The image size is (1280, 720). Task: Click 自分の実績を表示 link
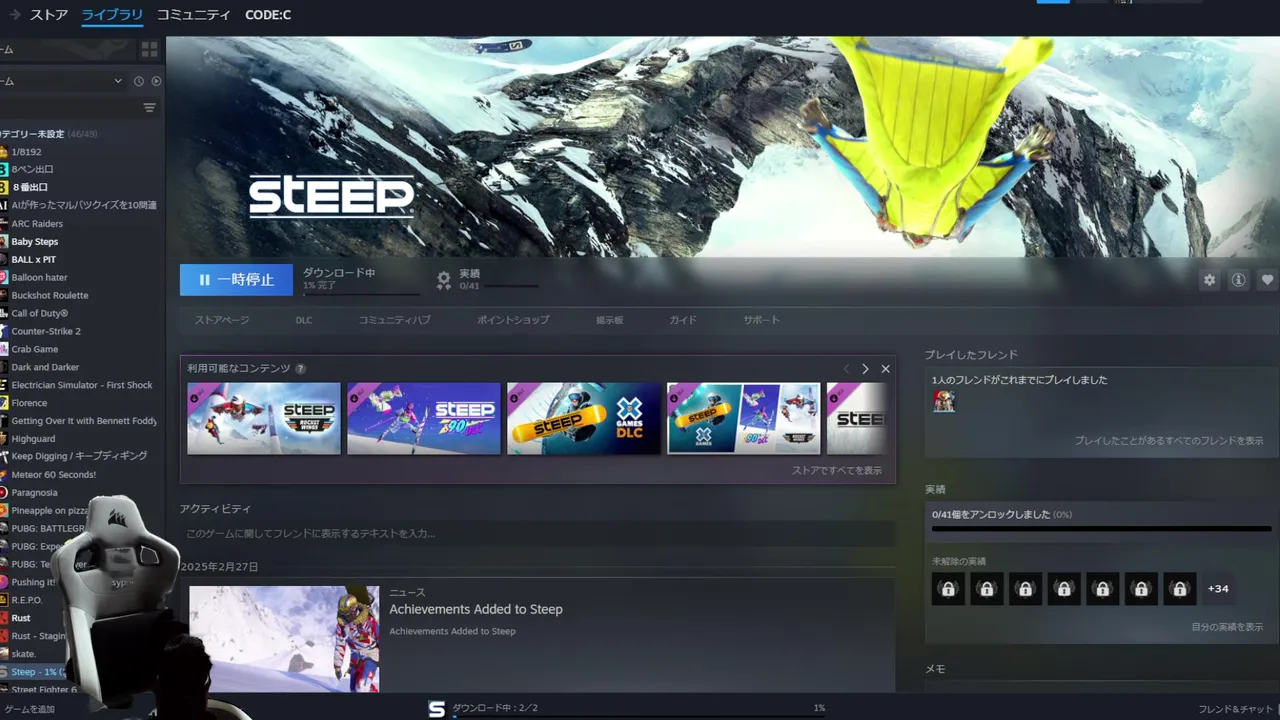[x=1227, y=627]
